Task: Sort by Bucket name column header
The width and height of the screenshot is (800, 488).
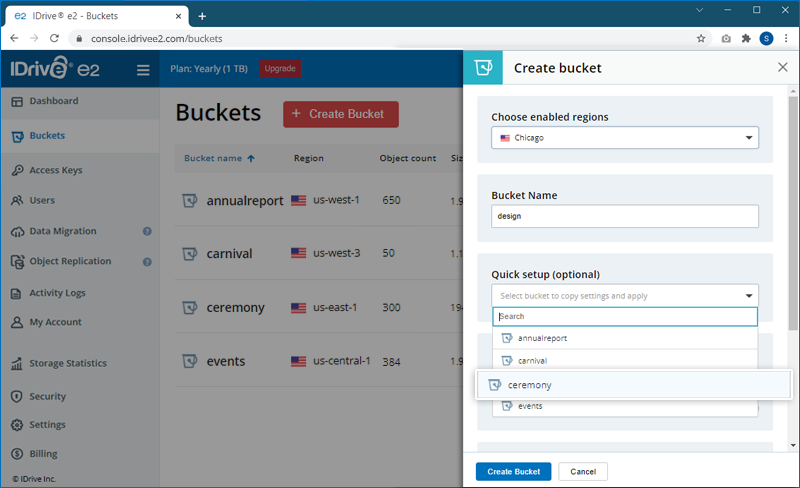Action: point(219,158)
